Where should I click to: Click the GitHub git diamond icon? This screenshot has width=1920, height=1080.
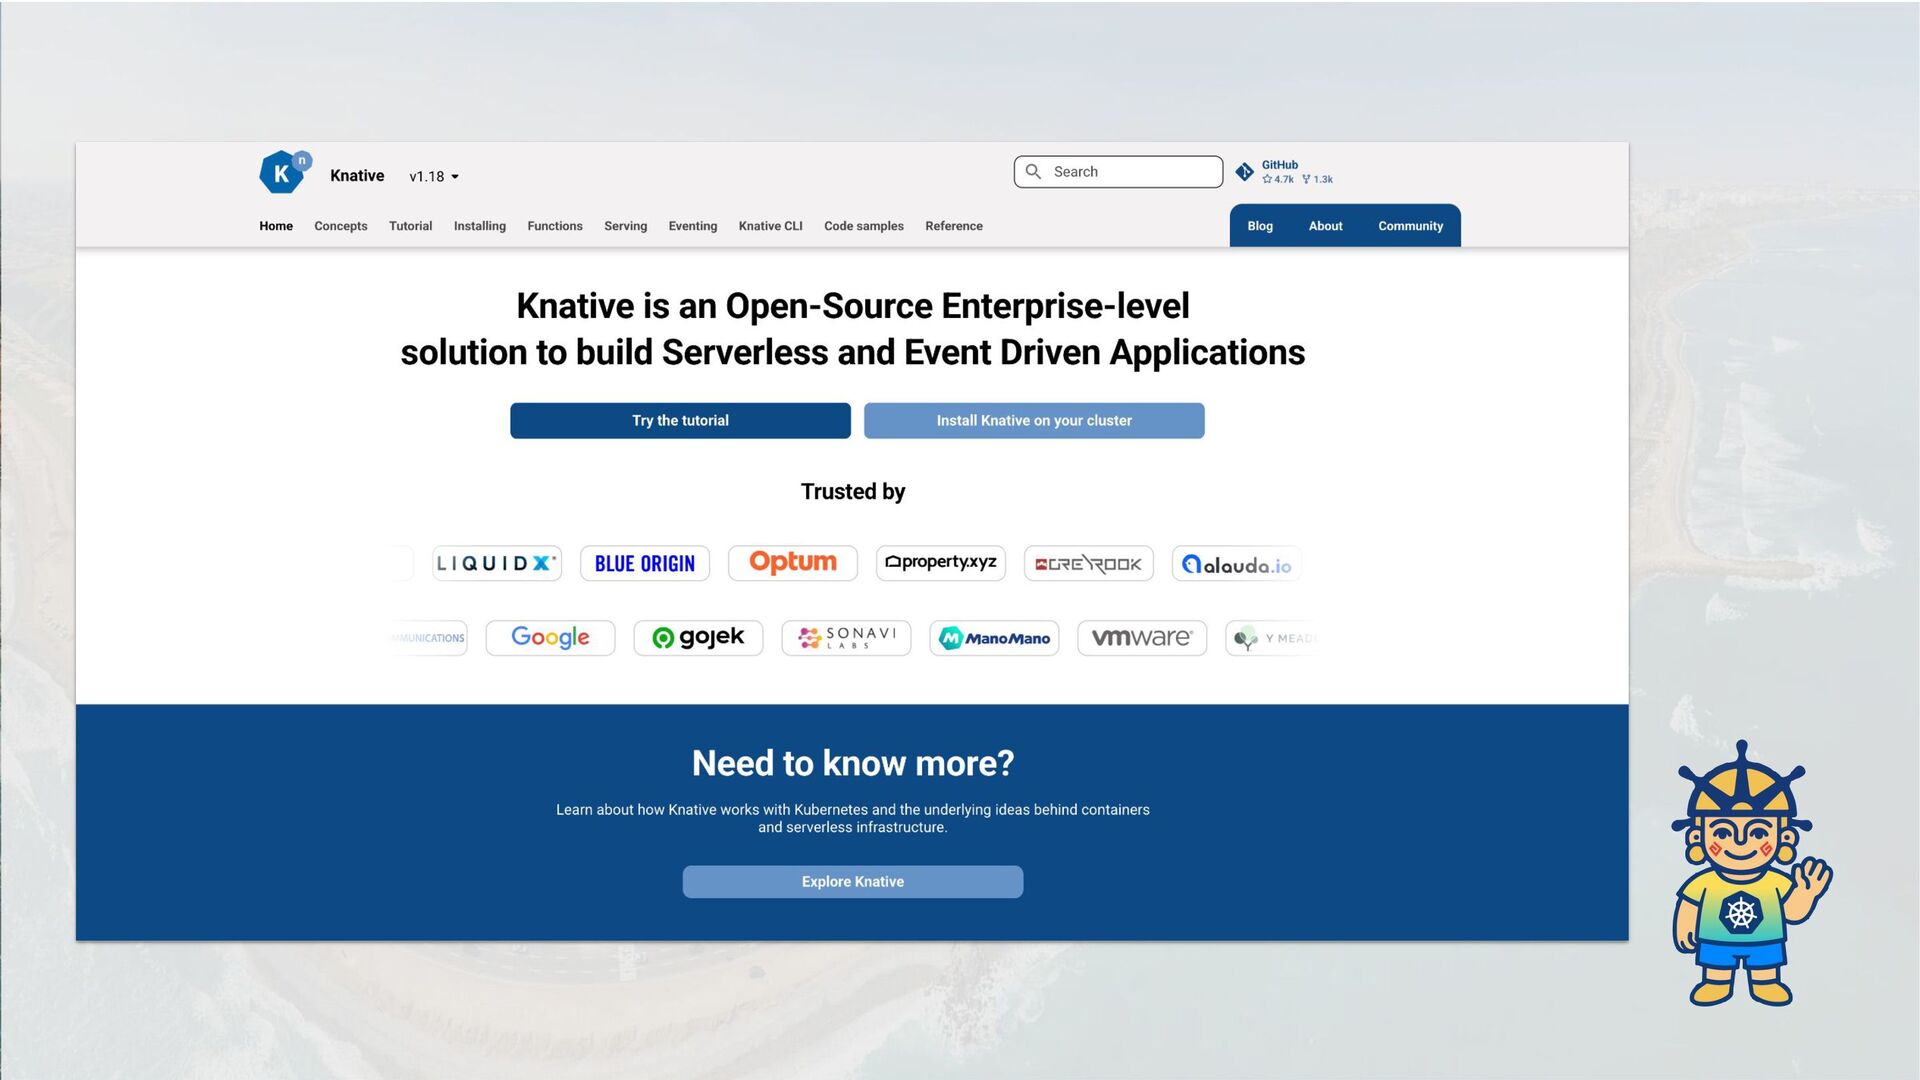pos(1245,172)
